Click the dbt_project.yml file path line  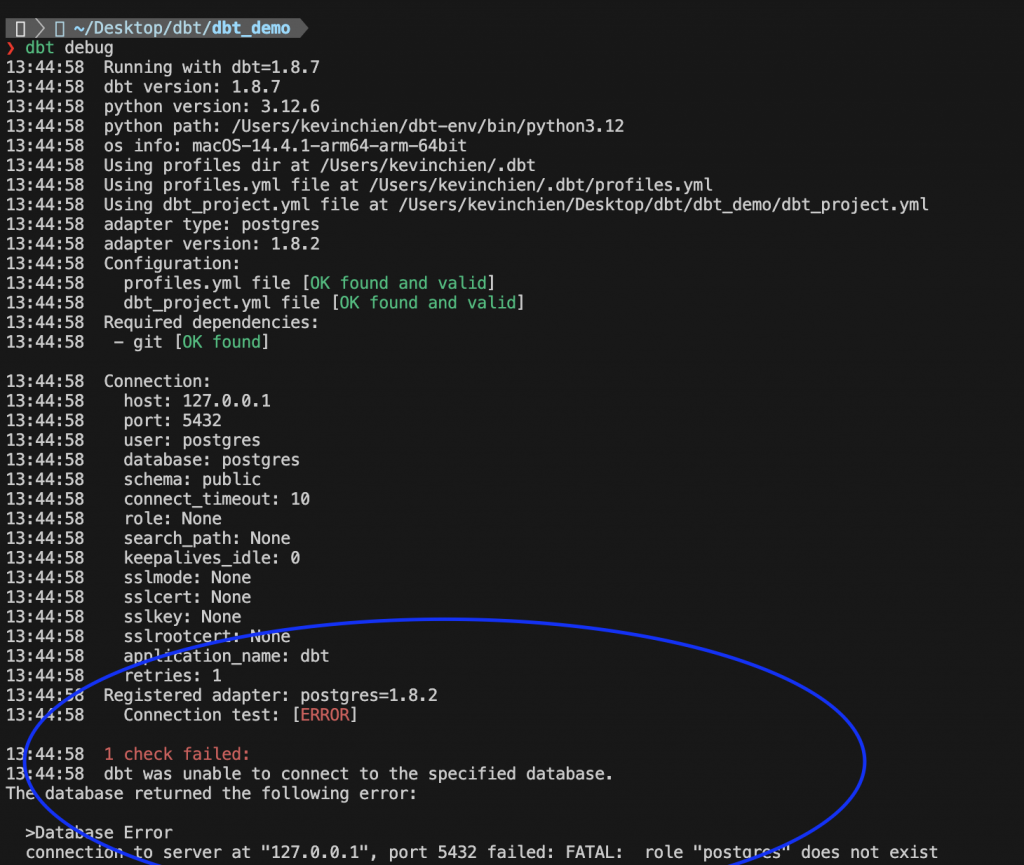coord(516,205)
